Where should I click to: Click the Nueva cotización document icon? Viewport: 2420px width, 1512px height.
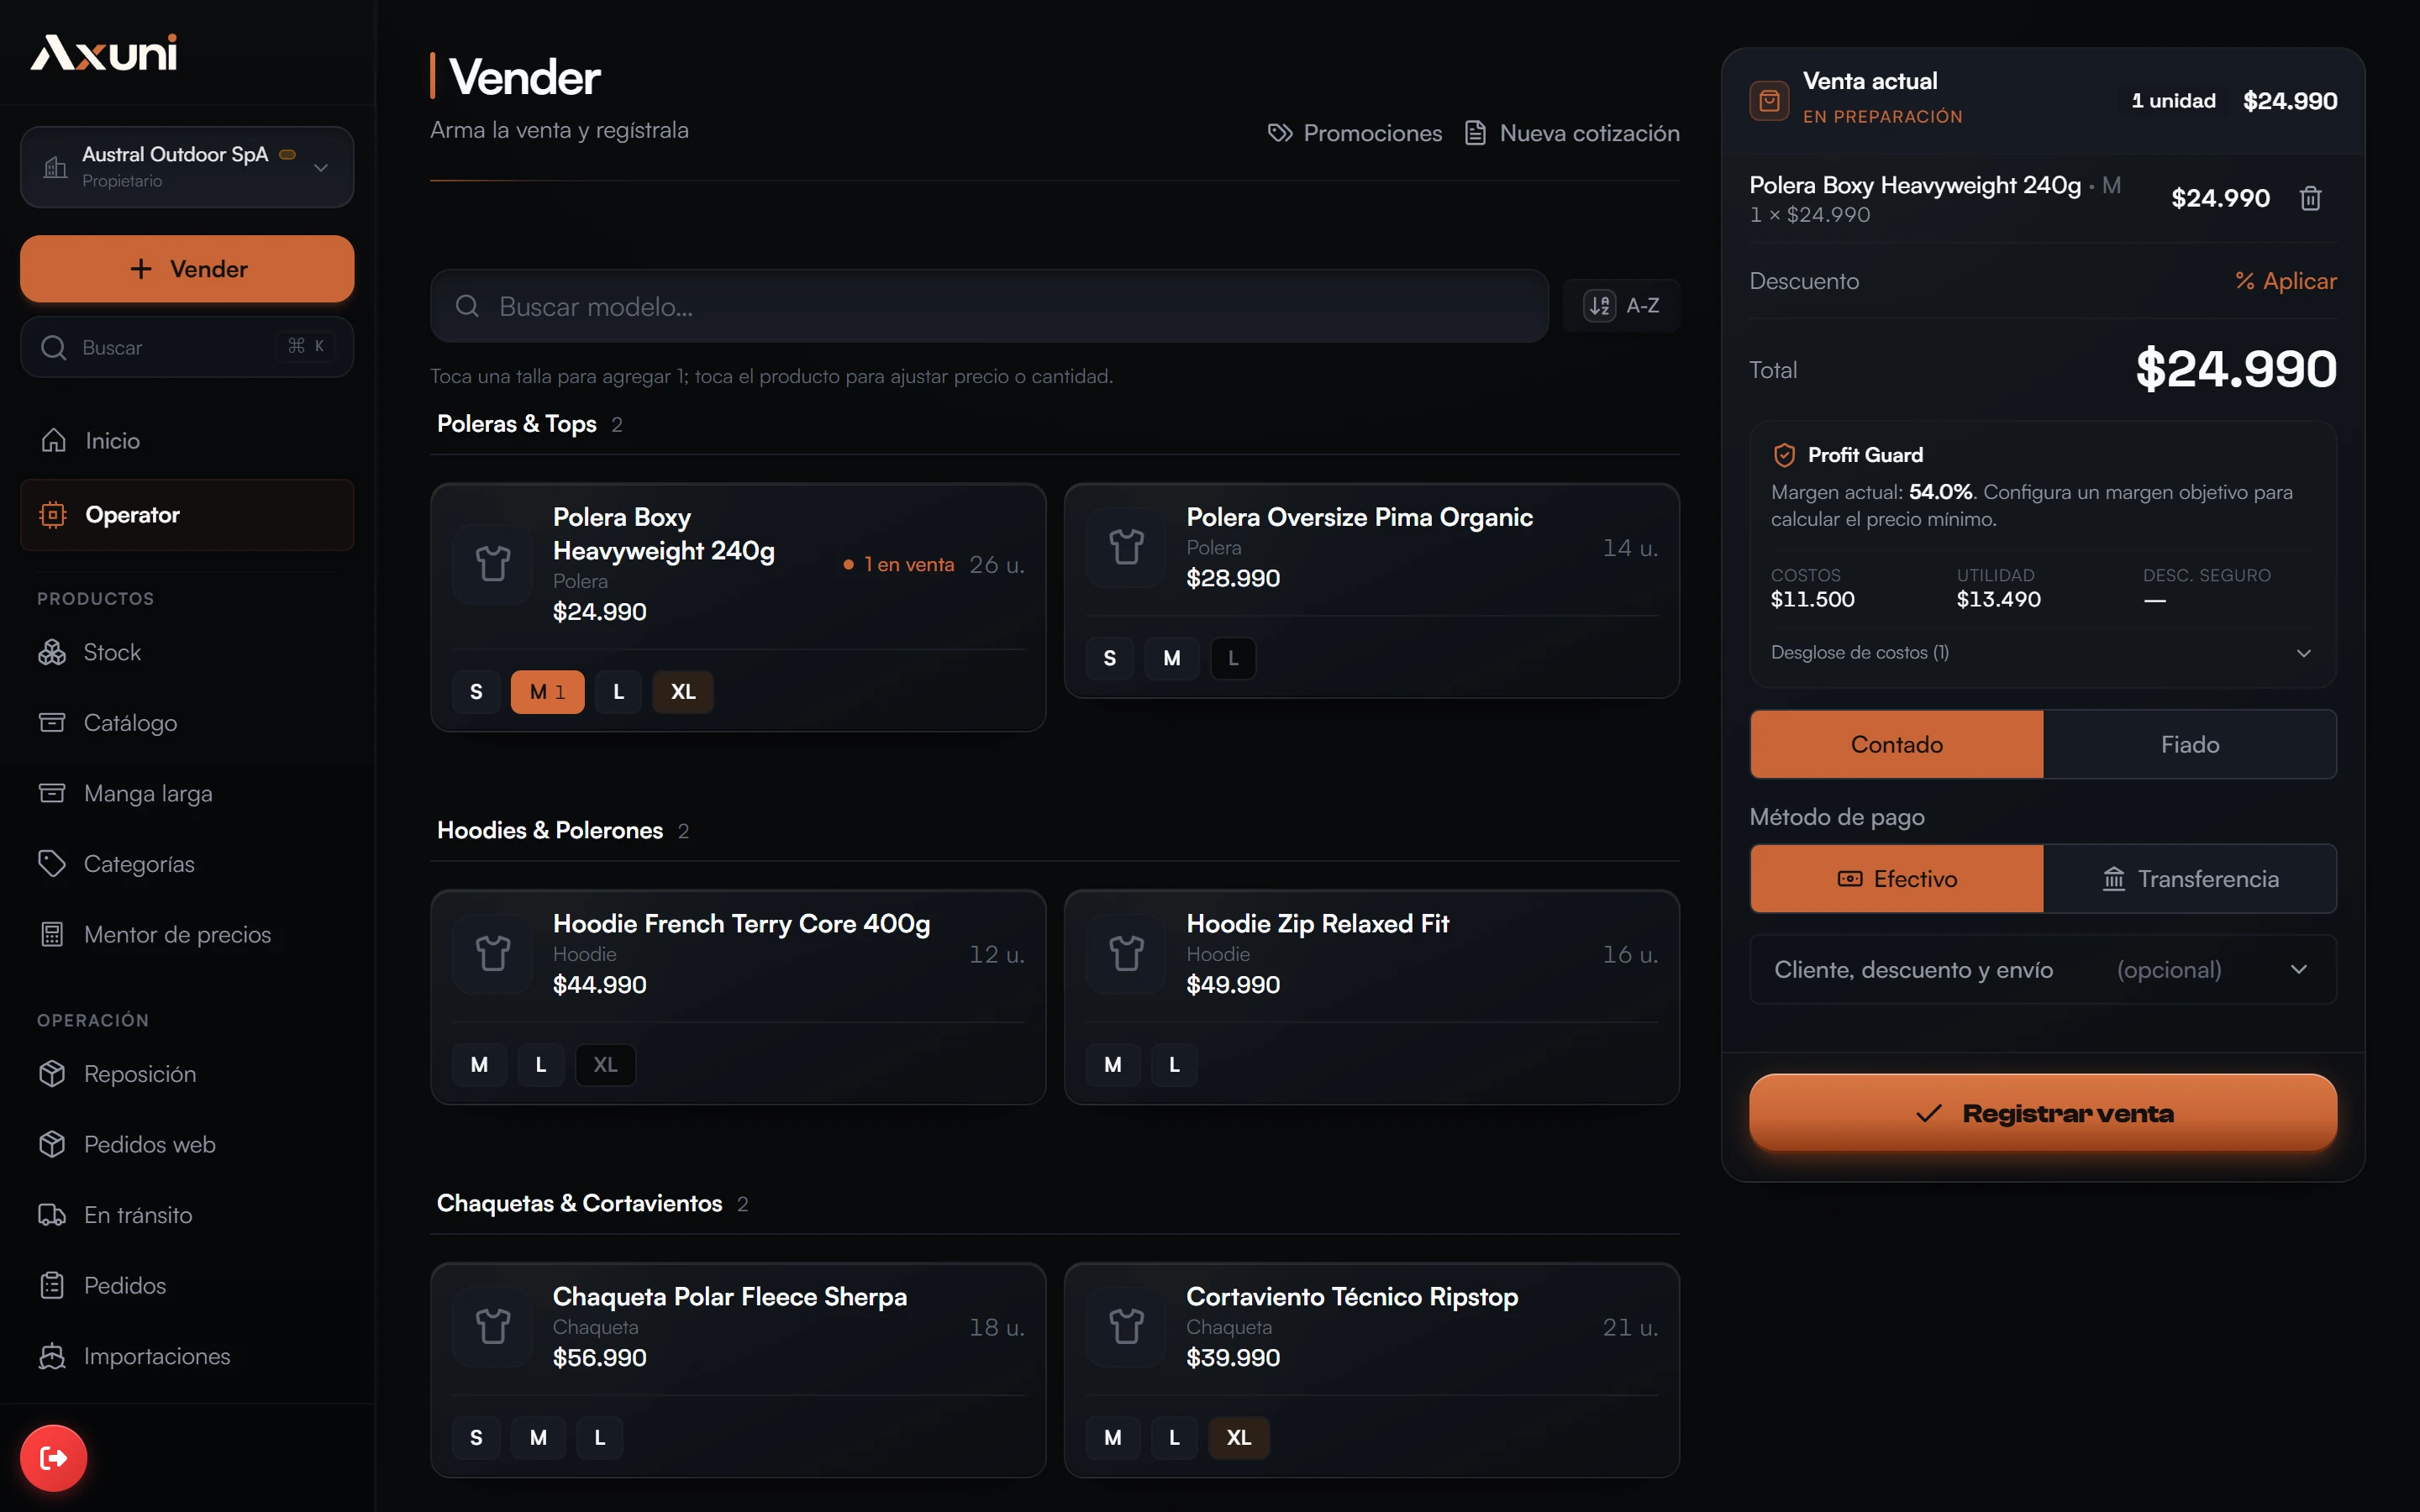(1475, 133)
